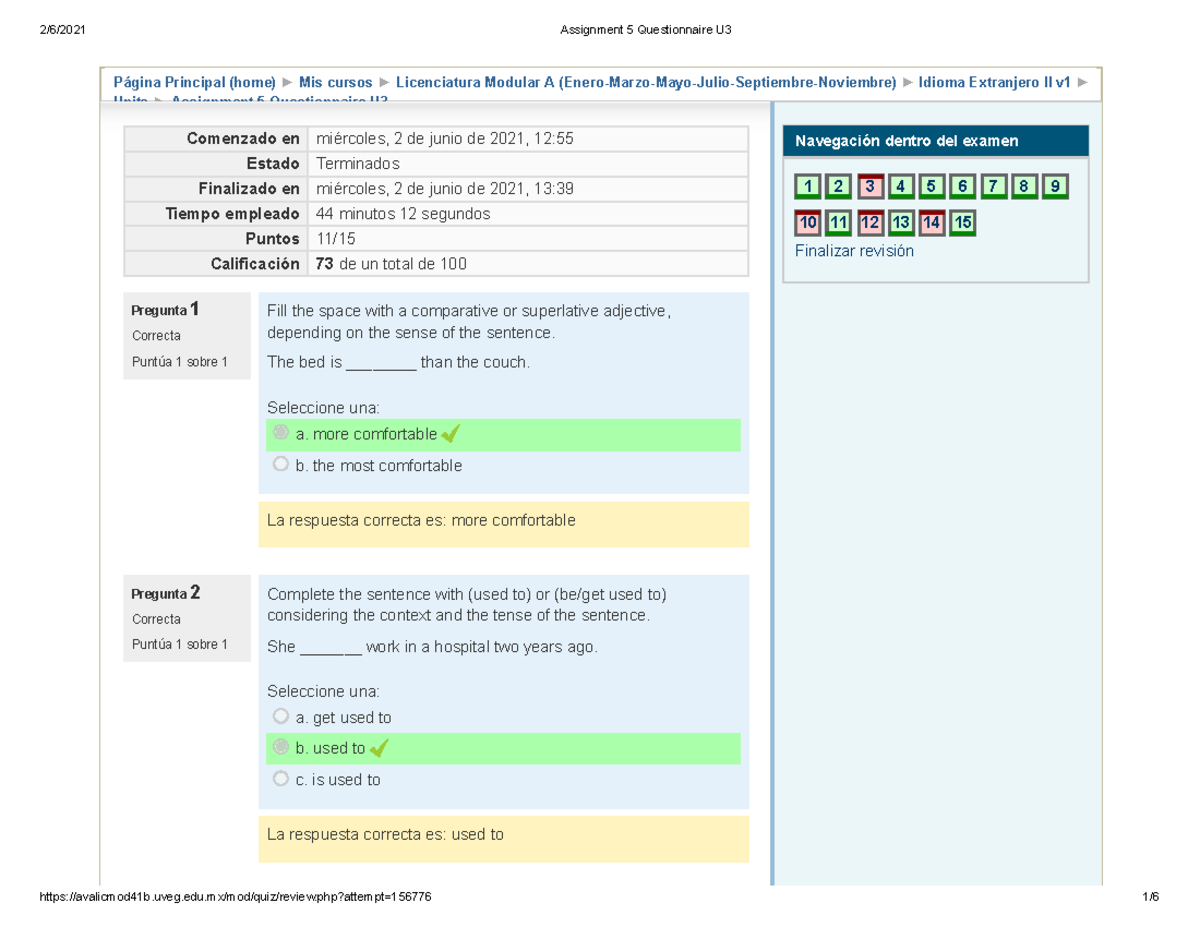
Task: Open 'Página Principal (home)' breadcrumb
Action: click(194, 82)
